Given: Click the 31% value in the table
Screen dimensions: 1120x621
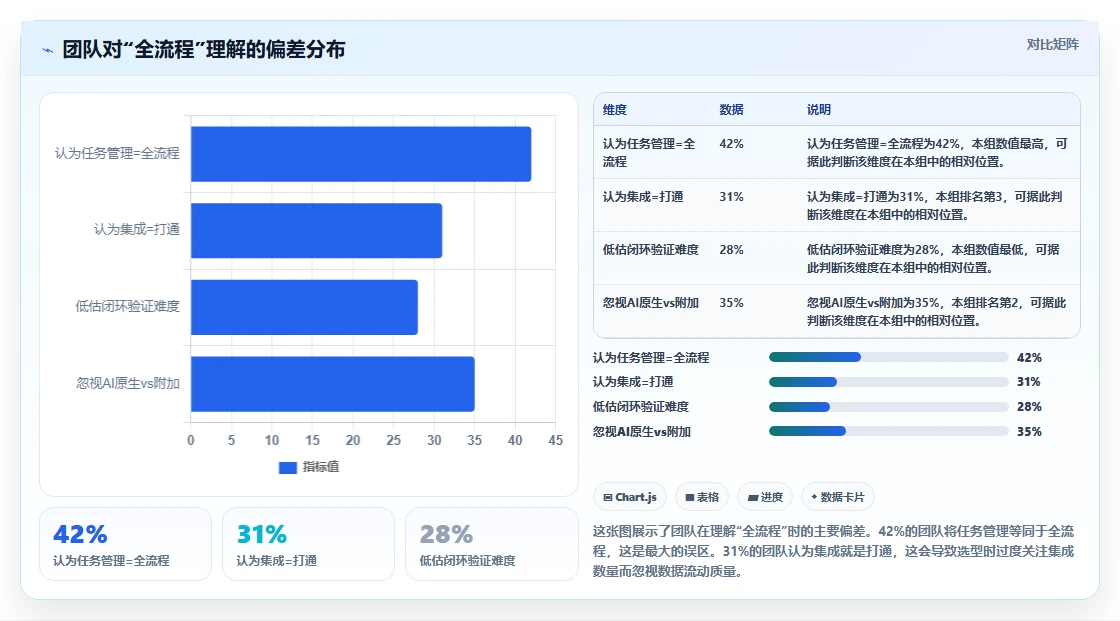Looking at the screenshot, I should tap(731, 197).
